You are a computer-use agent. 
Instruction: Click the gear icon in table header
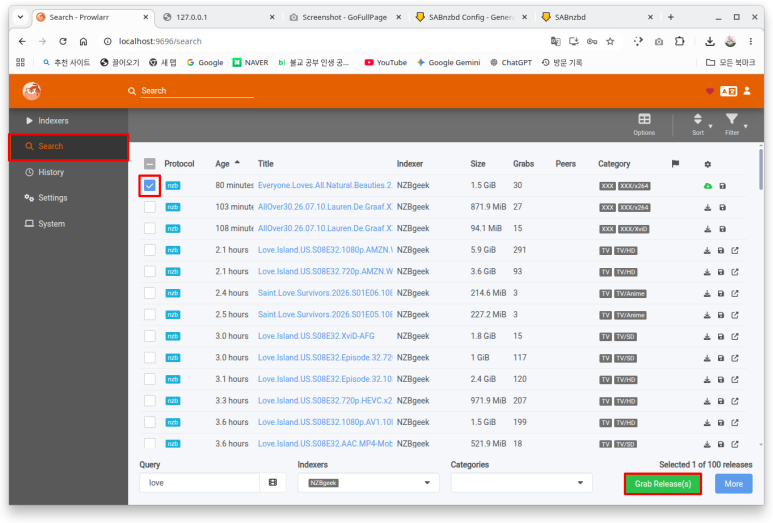(708, 164)
